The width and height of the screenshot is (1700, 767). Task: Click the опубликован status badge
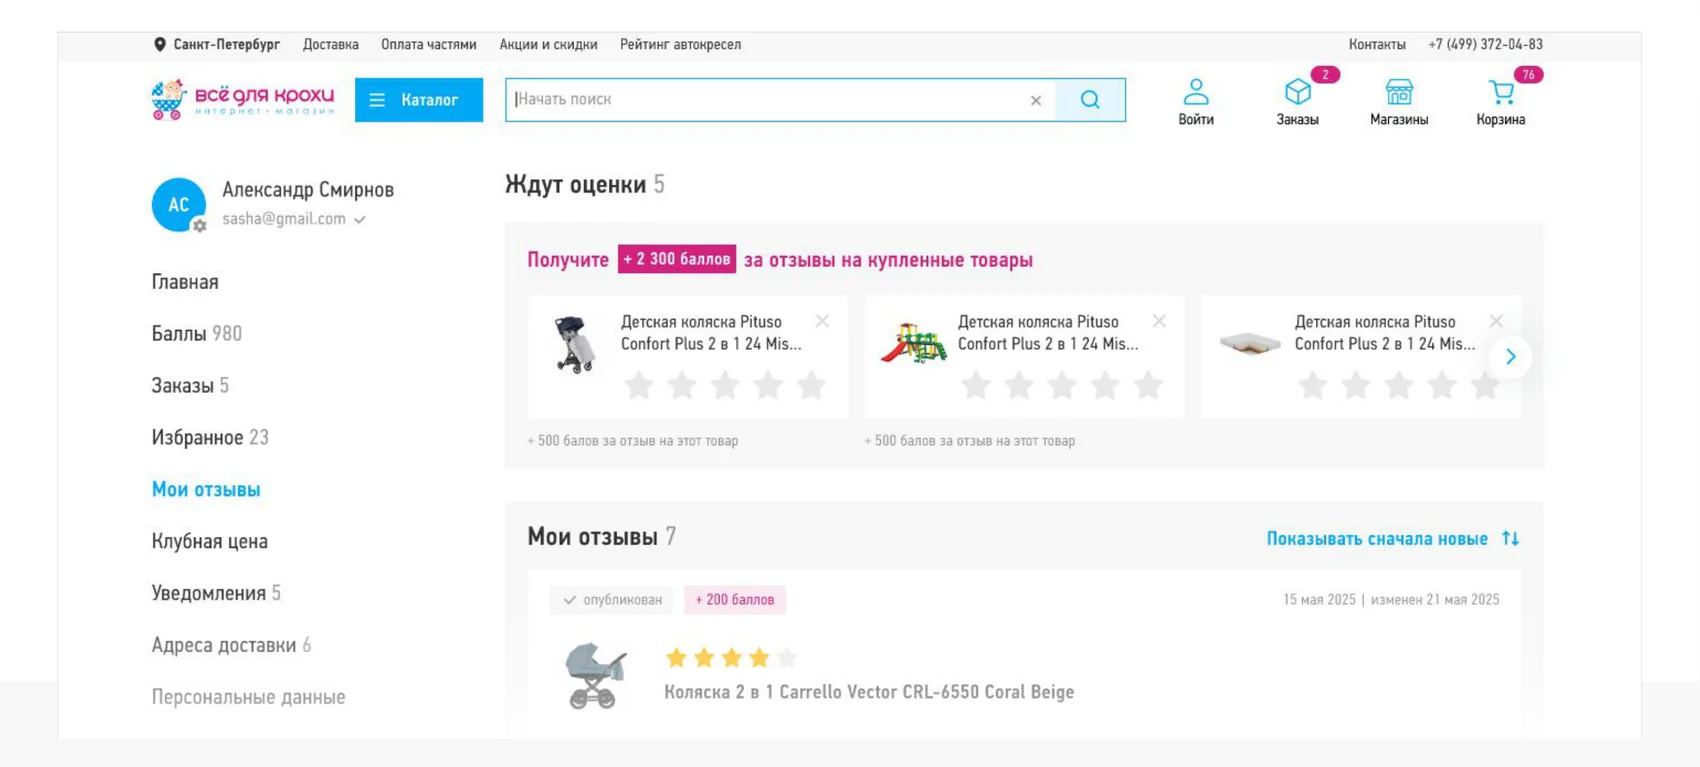611,600
